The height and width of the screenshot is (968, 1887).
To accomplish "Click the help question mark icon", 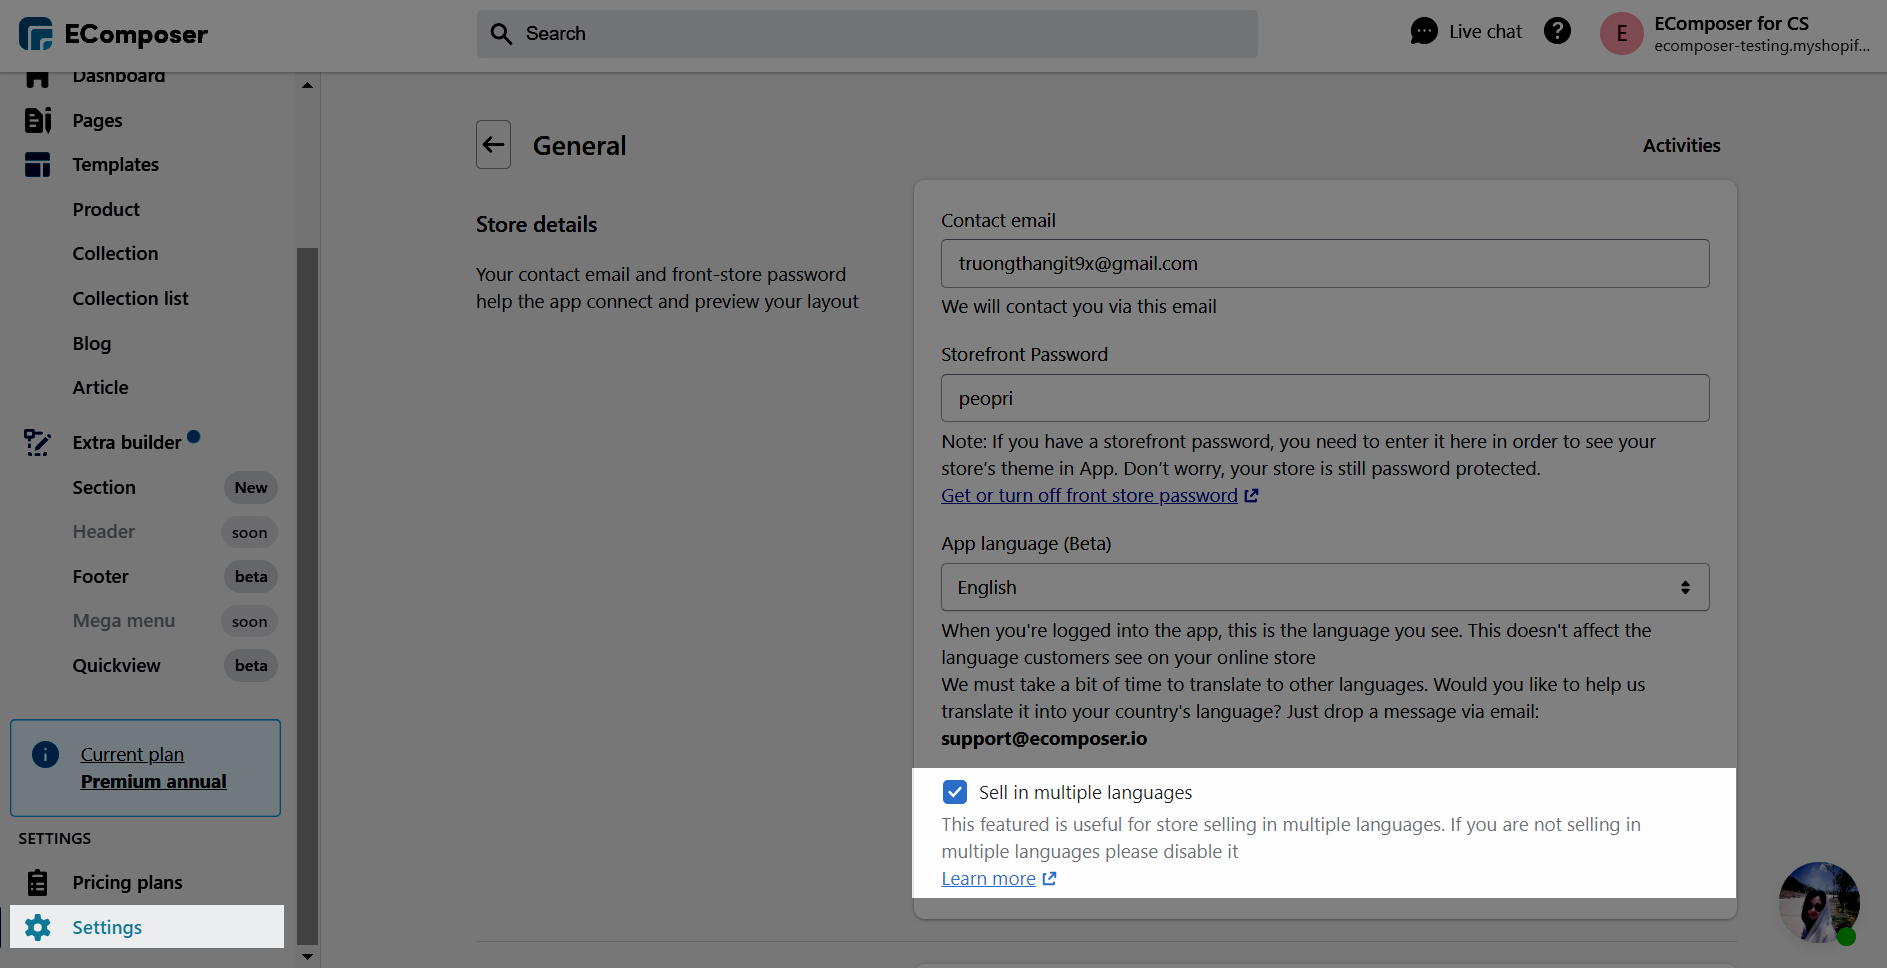I will [1557, 30].
